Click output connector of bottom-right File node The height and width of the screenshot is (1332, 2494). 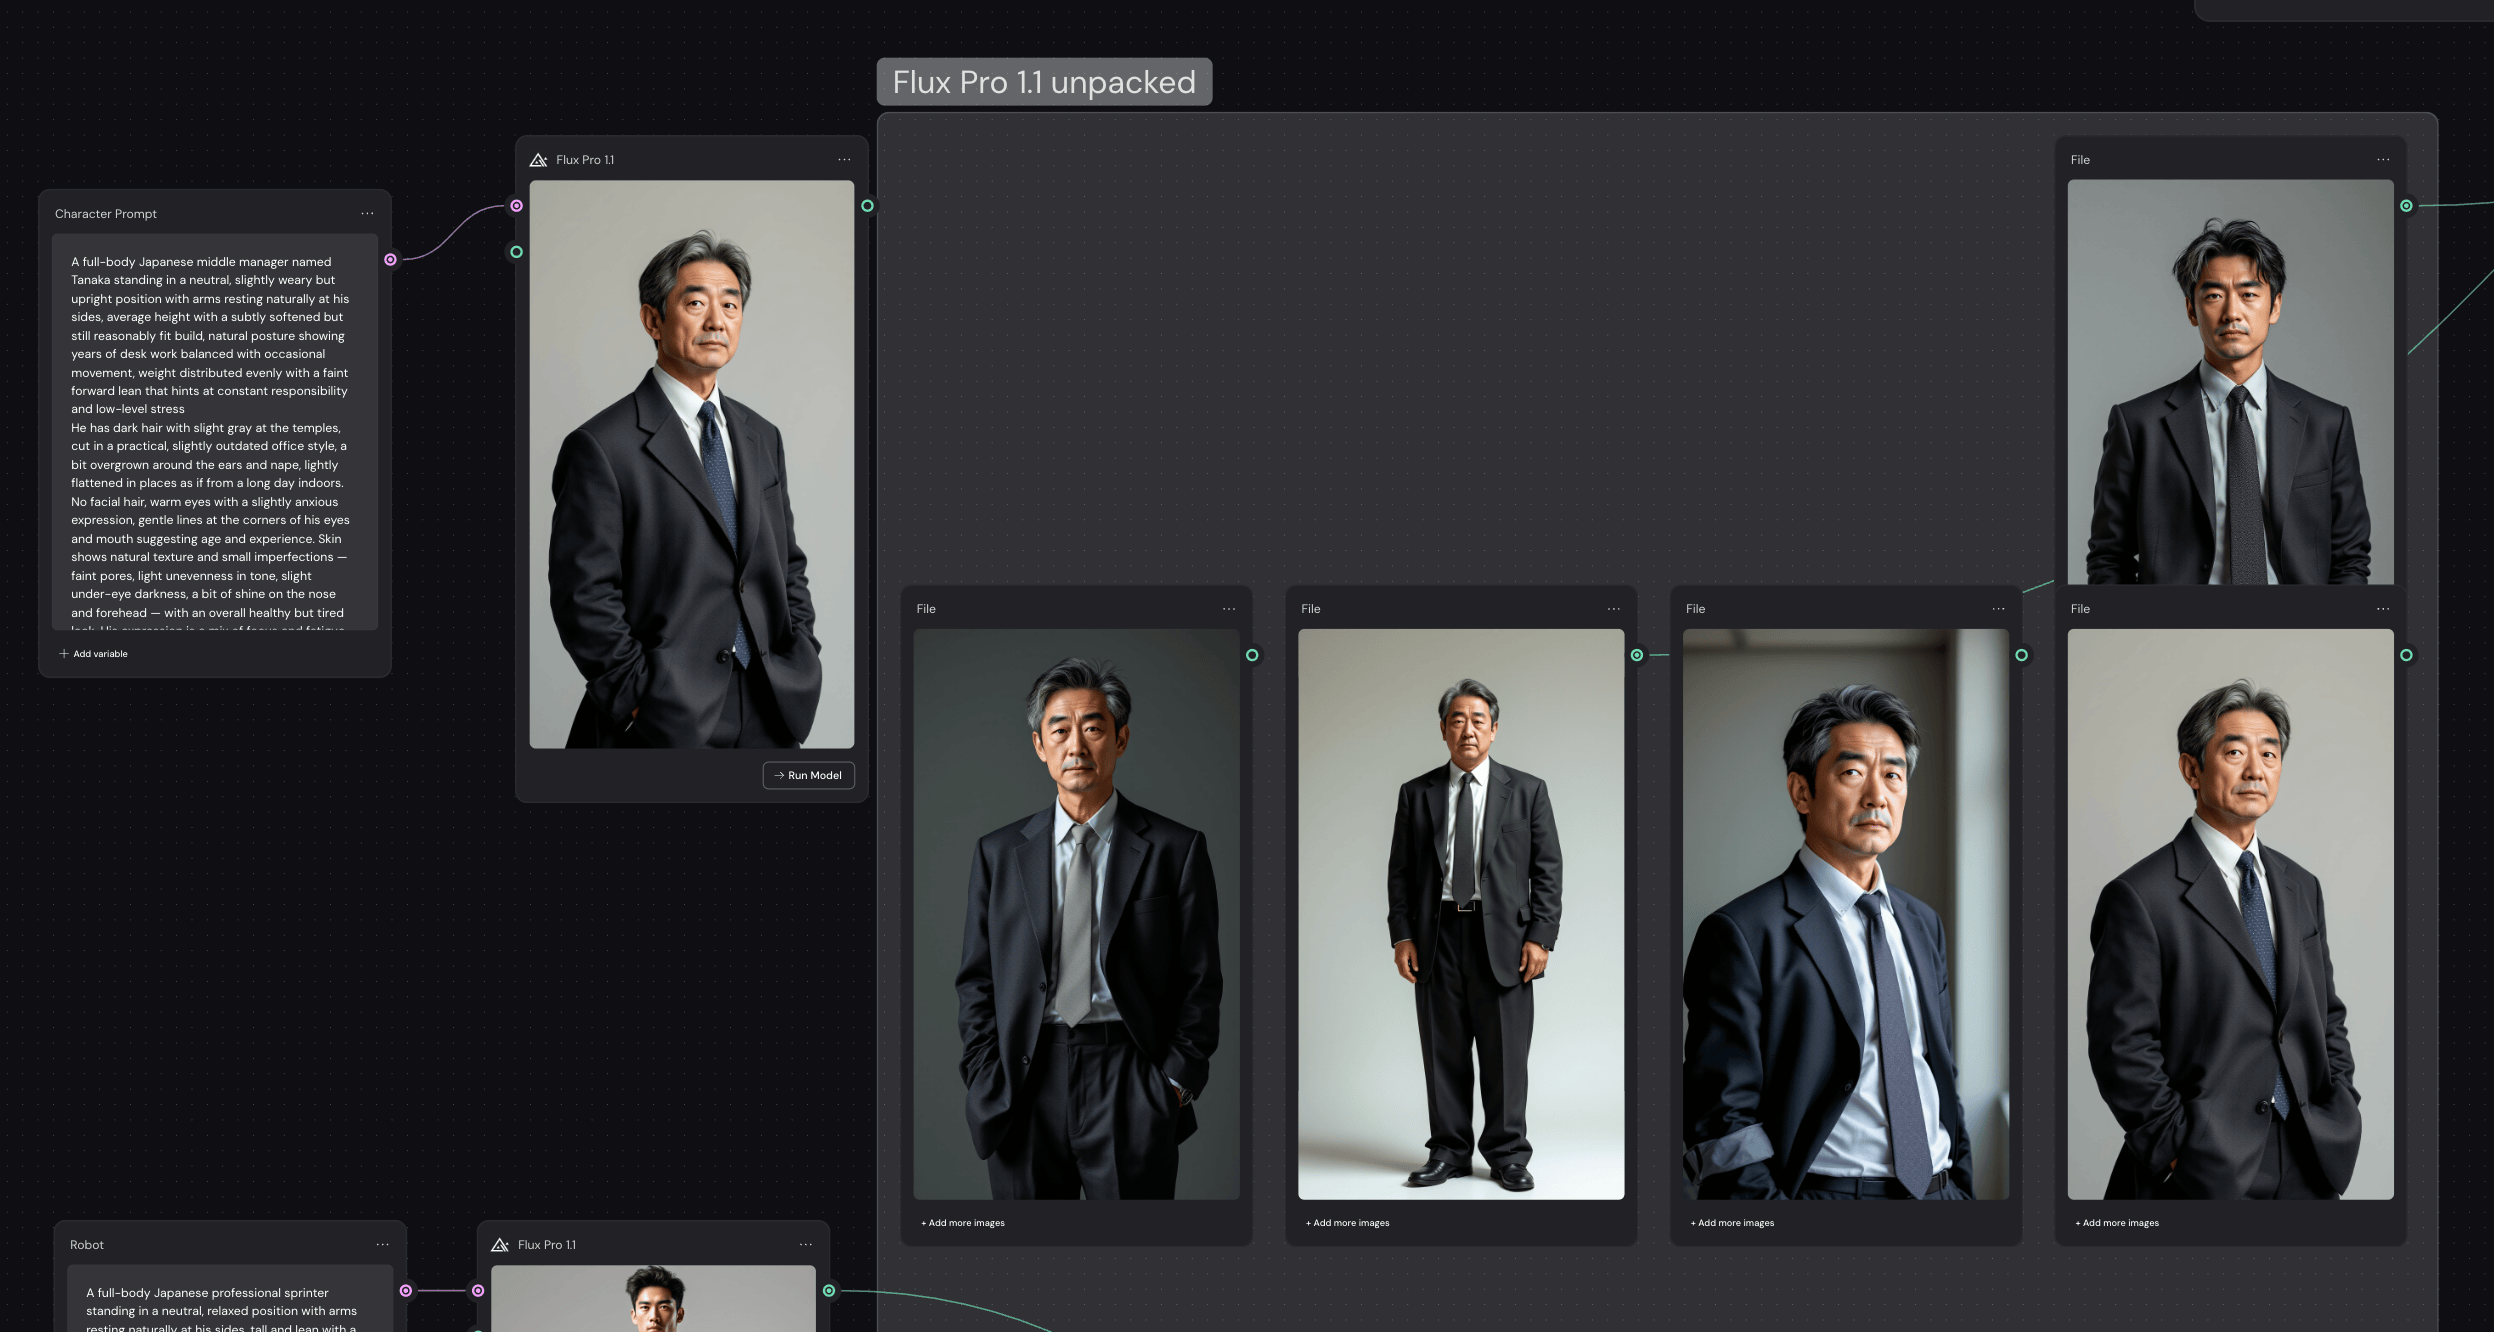[2407, 655]
